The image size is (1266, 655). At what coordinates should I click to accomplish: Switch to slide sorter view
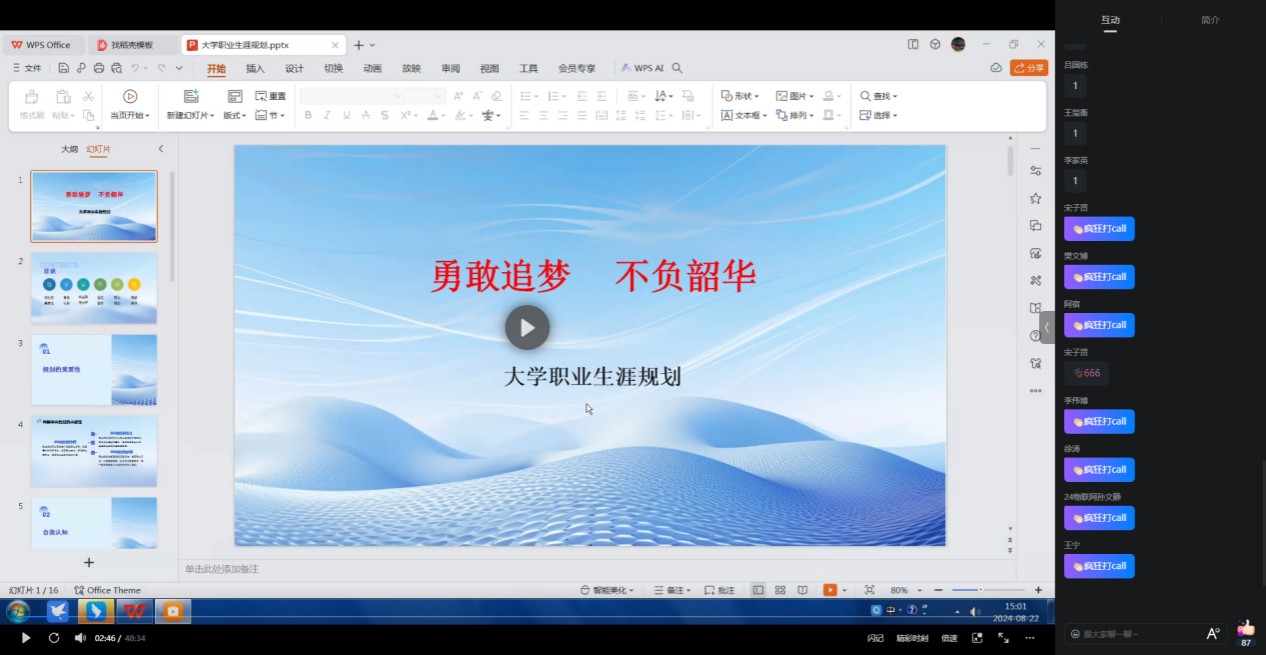pos(780,590)
